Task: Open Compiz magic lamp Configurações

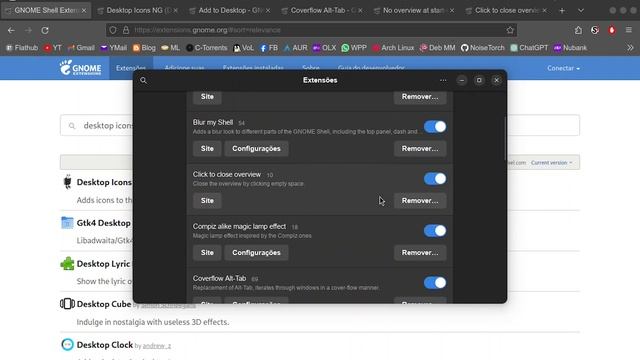Action: (x=256, y=253)
